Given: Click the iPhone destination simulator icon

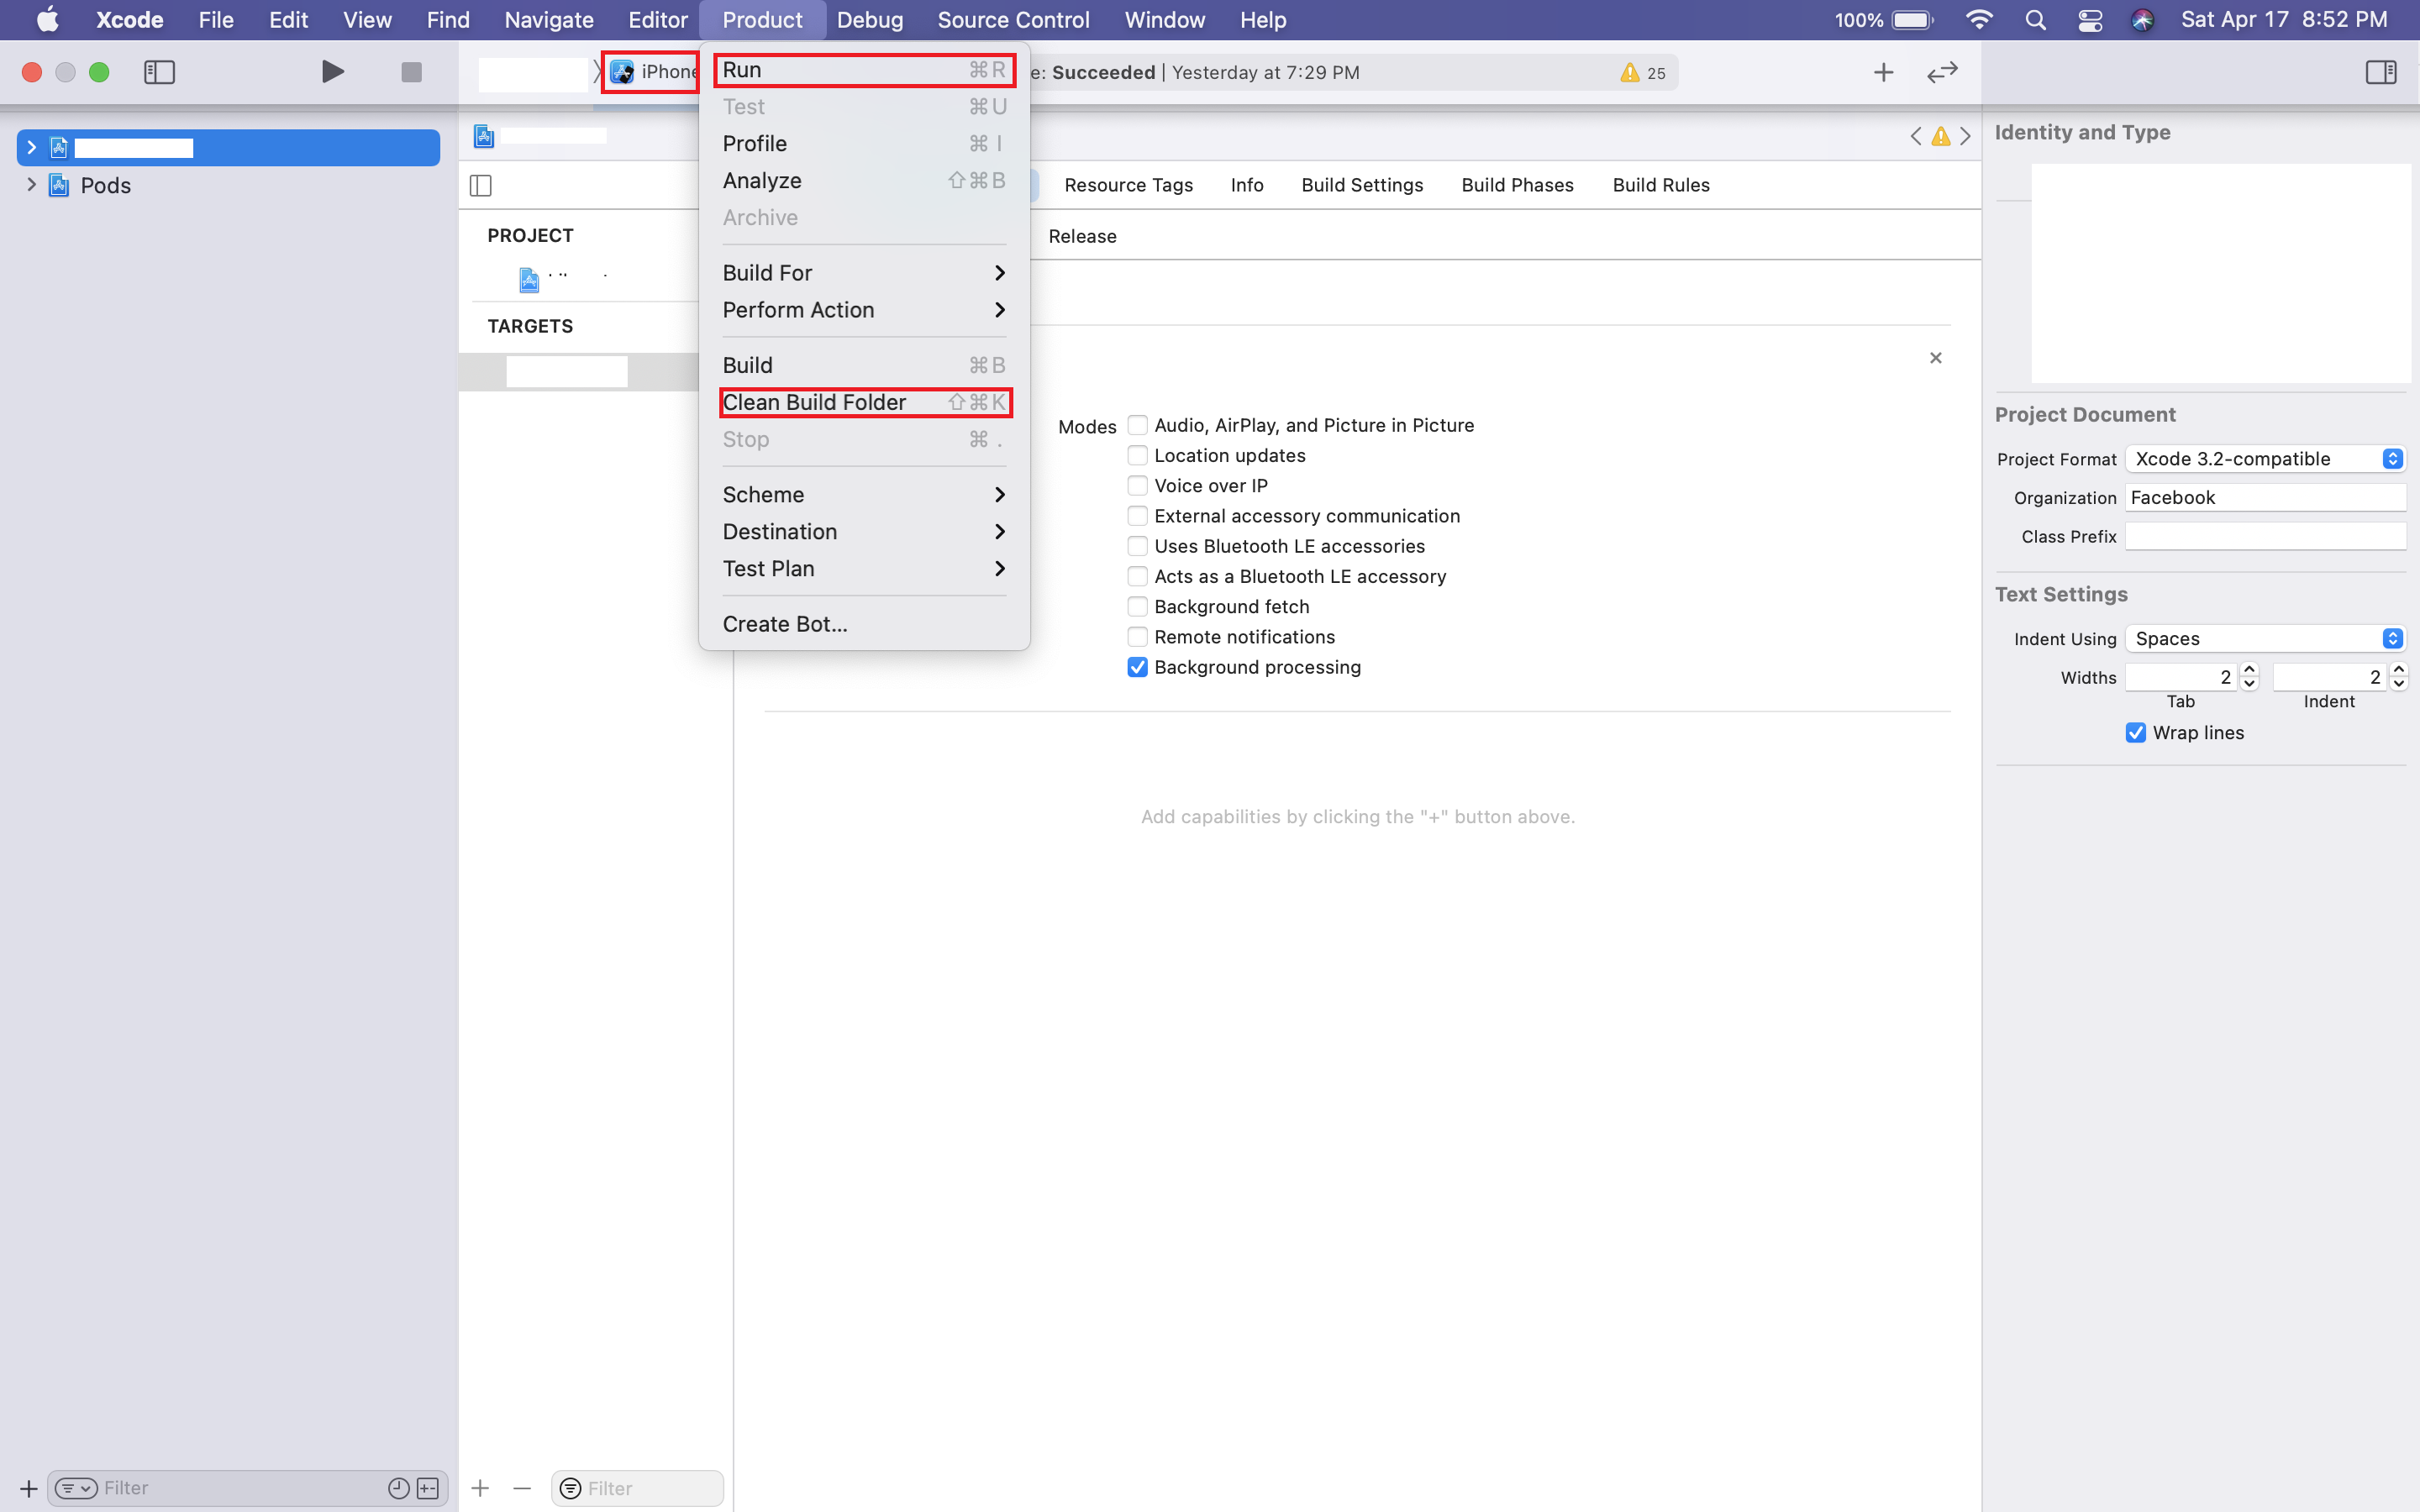Looking at the screenshot, I should click(622, 72).
